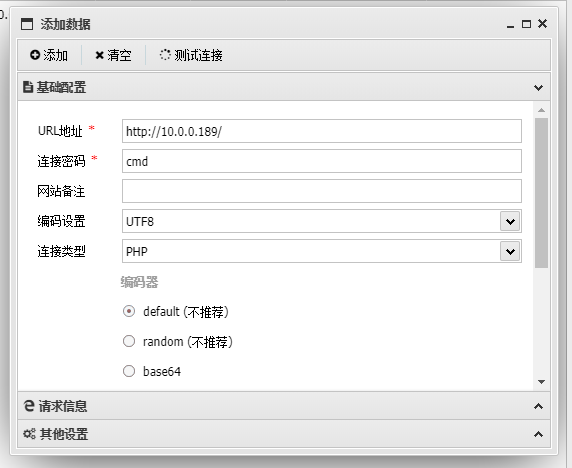The height and width of the screenshot is (468, 572).
Task: Click the spinner icon for 测试连接
Action: pos(165,55)
